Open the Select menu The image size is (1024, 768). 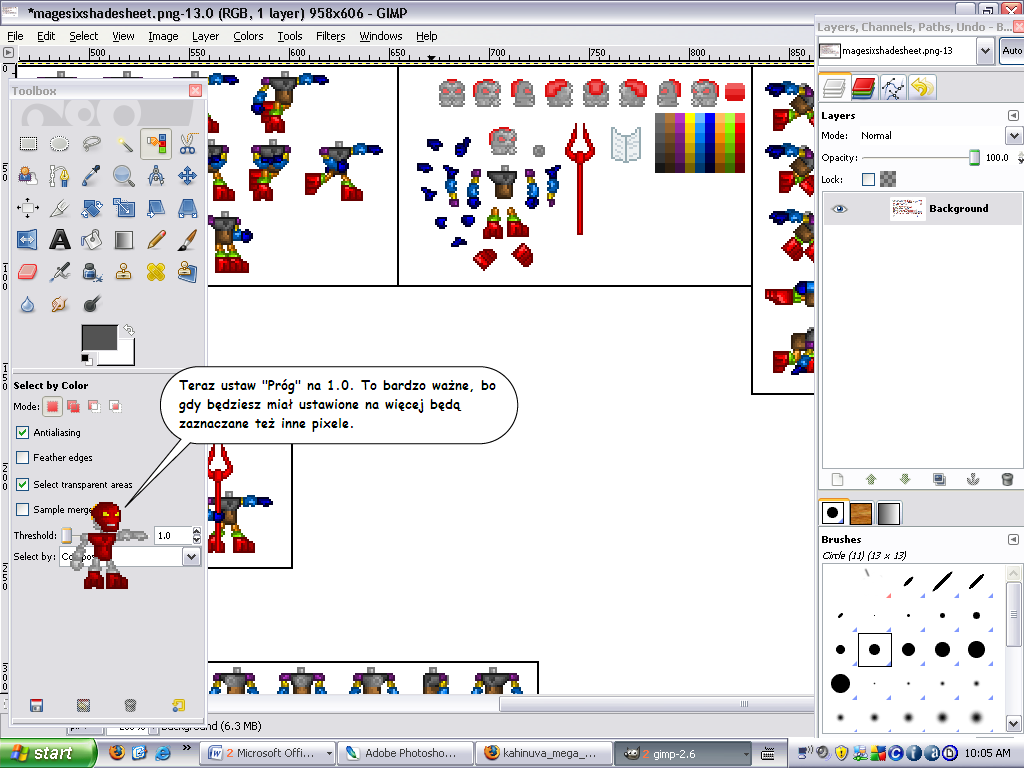(x=84, y=36)
